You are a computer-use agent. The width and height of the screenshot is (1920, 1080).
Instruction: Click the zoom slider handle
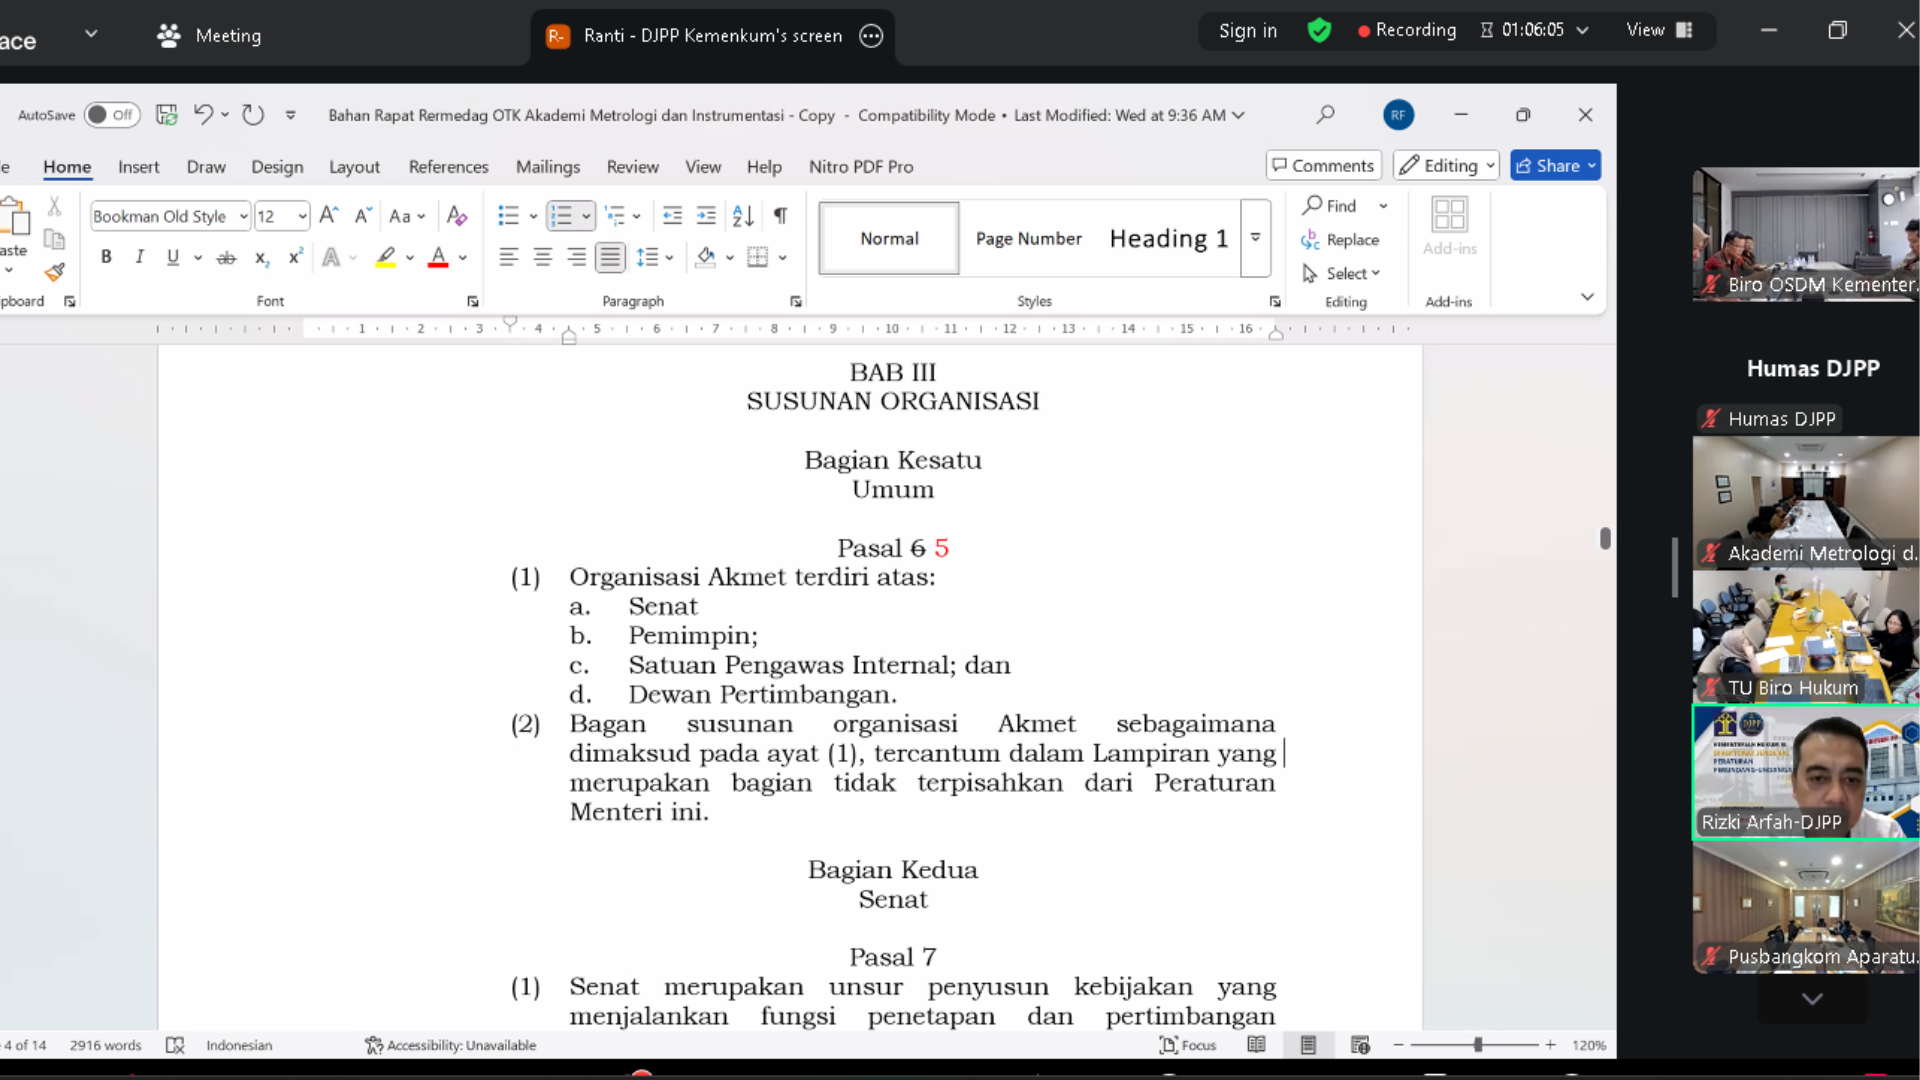1478,1045
